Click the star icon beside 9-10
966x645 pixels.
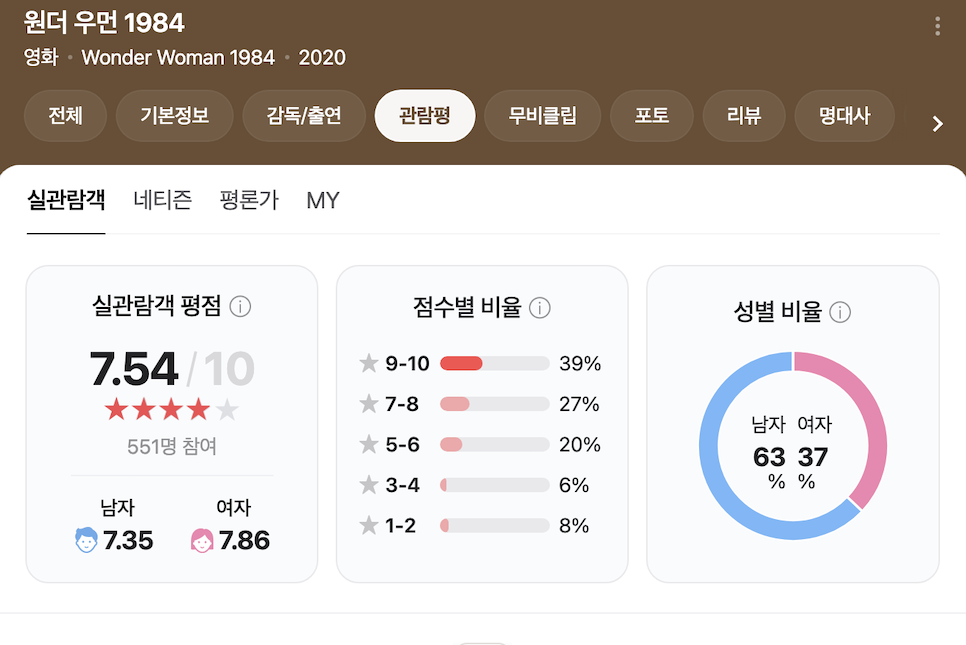click(368, 363)
